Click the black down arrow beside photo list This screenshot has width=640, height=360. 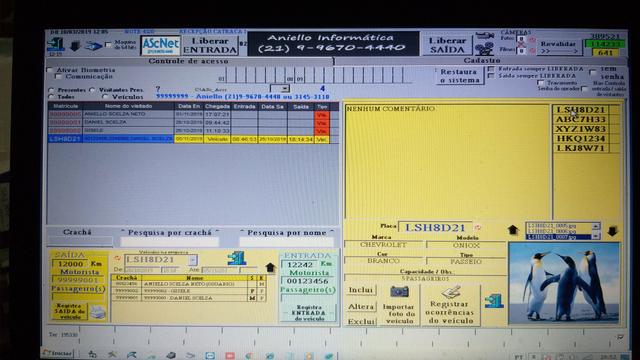[x=612, y=231]
